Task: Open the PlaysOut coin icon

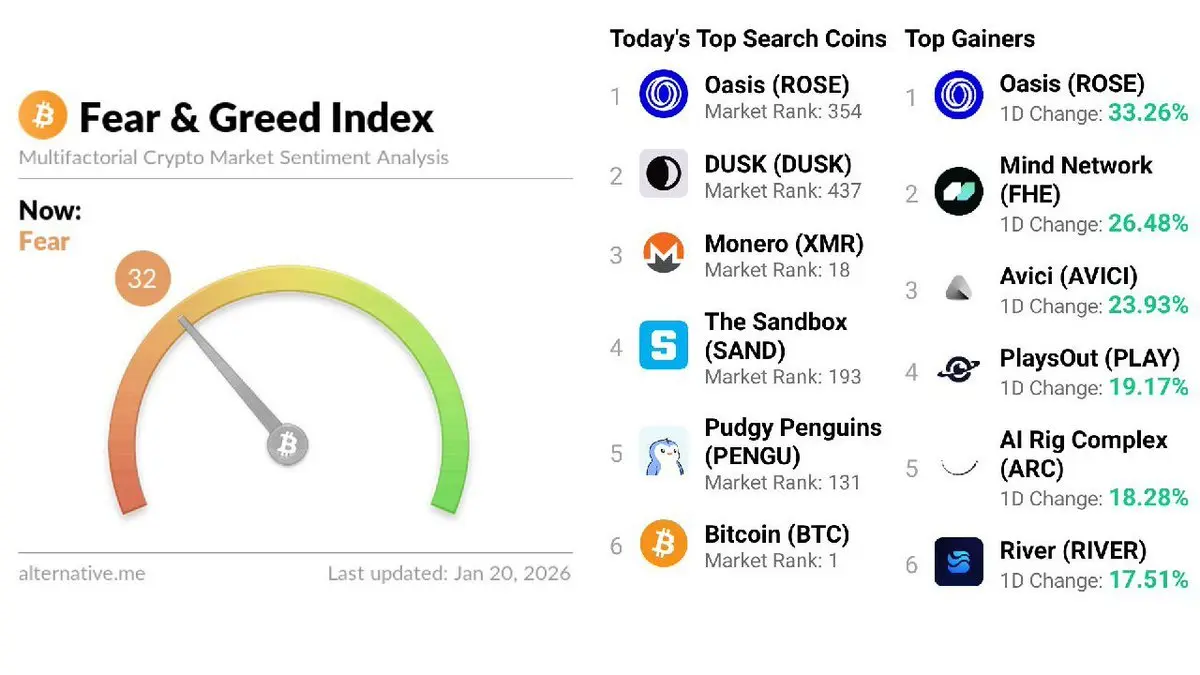Action: (958, 370)
